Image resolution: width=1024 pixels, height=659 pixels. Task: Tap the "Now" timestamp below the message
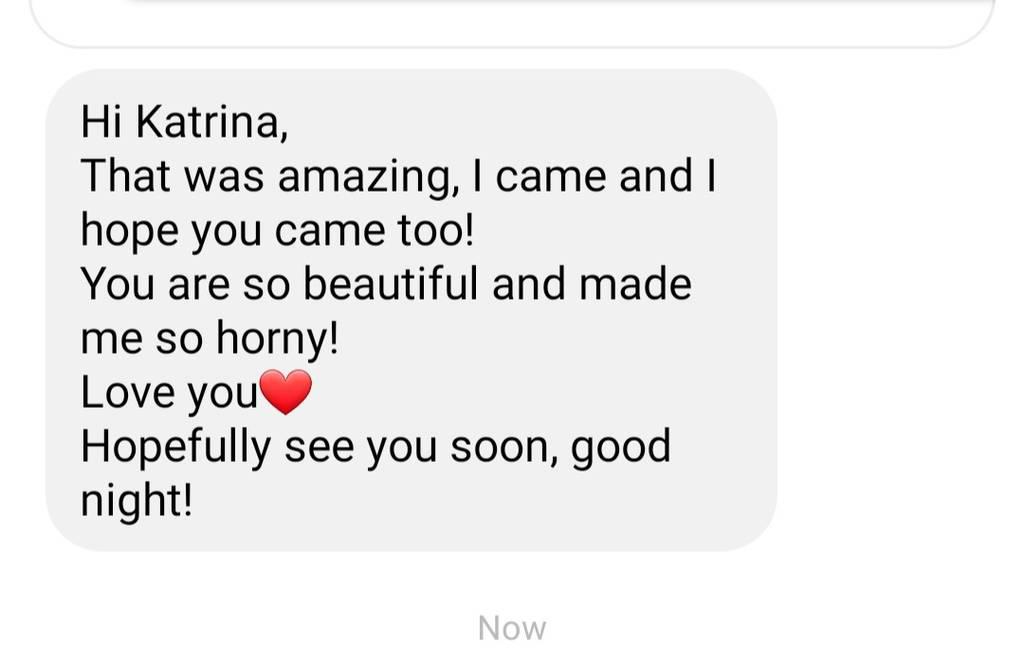511,628
